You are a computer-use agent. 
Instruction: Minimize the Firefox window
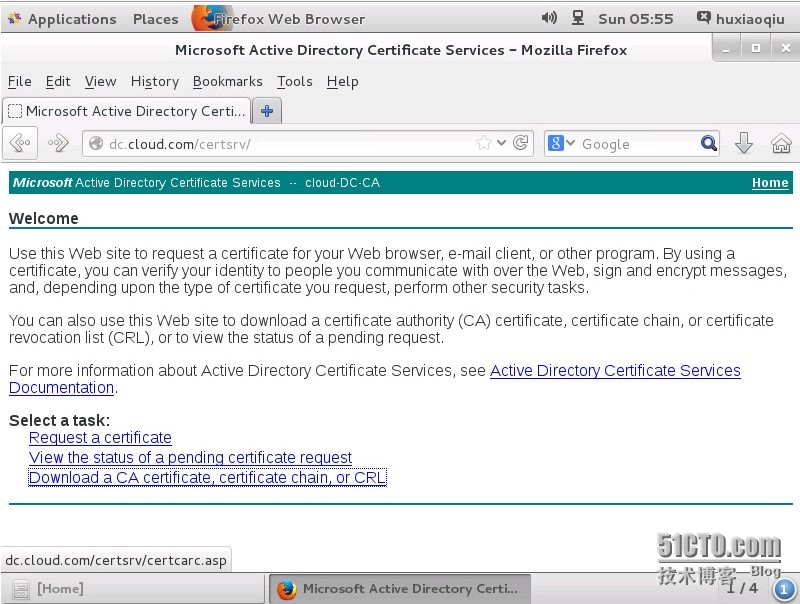726,48
